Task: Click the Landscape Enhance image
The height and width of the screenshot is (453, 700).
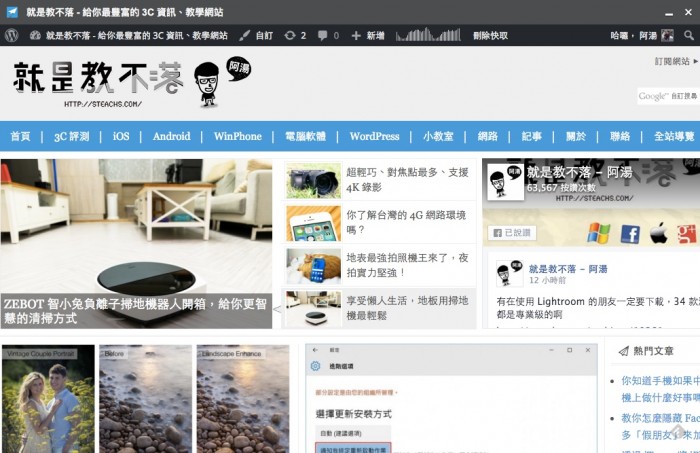Action: pos(243,399)
